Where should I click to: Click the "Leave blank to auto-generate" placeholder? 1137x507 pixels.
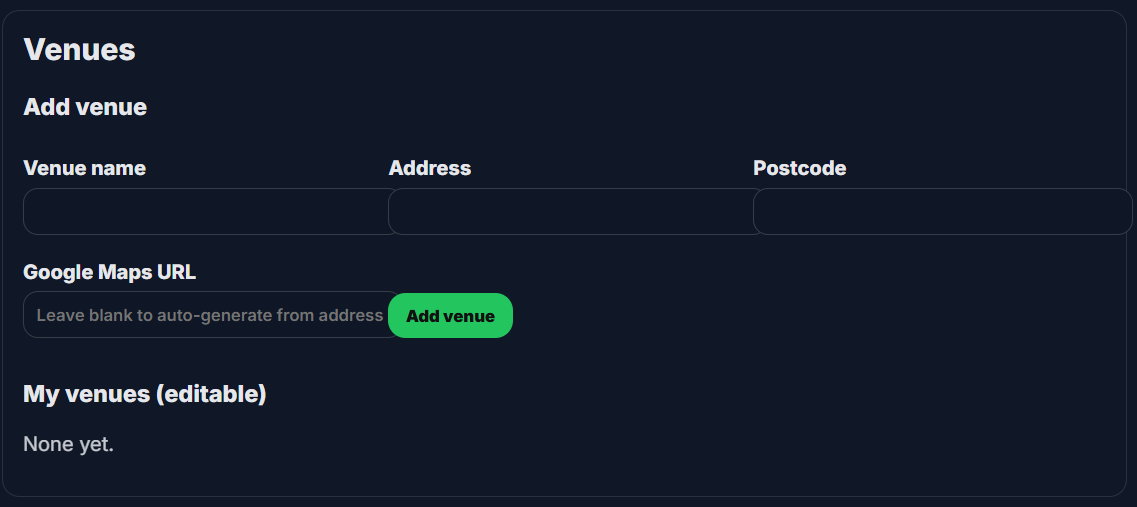pyautogui.click(x=209, y=315)
